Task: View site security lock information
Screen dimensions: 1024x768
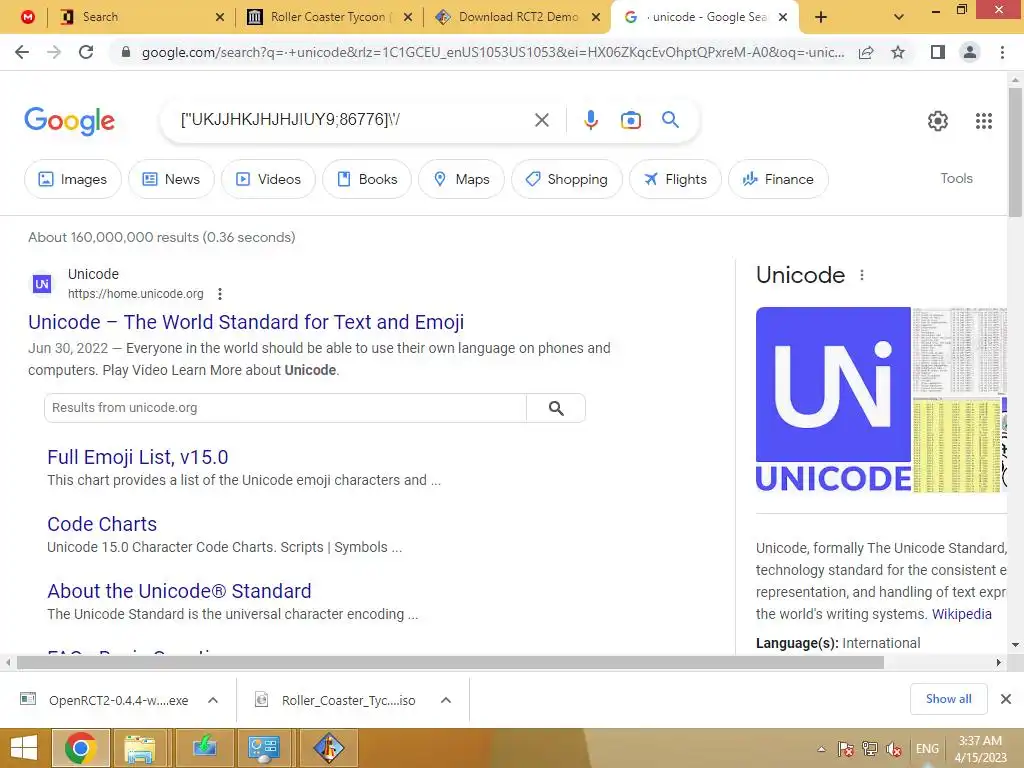Action: (x=126, y=52)
